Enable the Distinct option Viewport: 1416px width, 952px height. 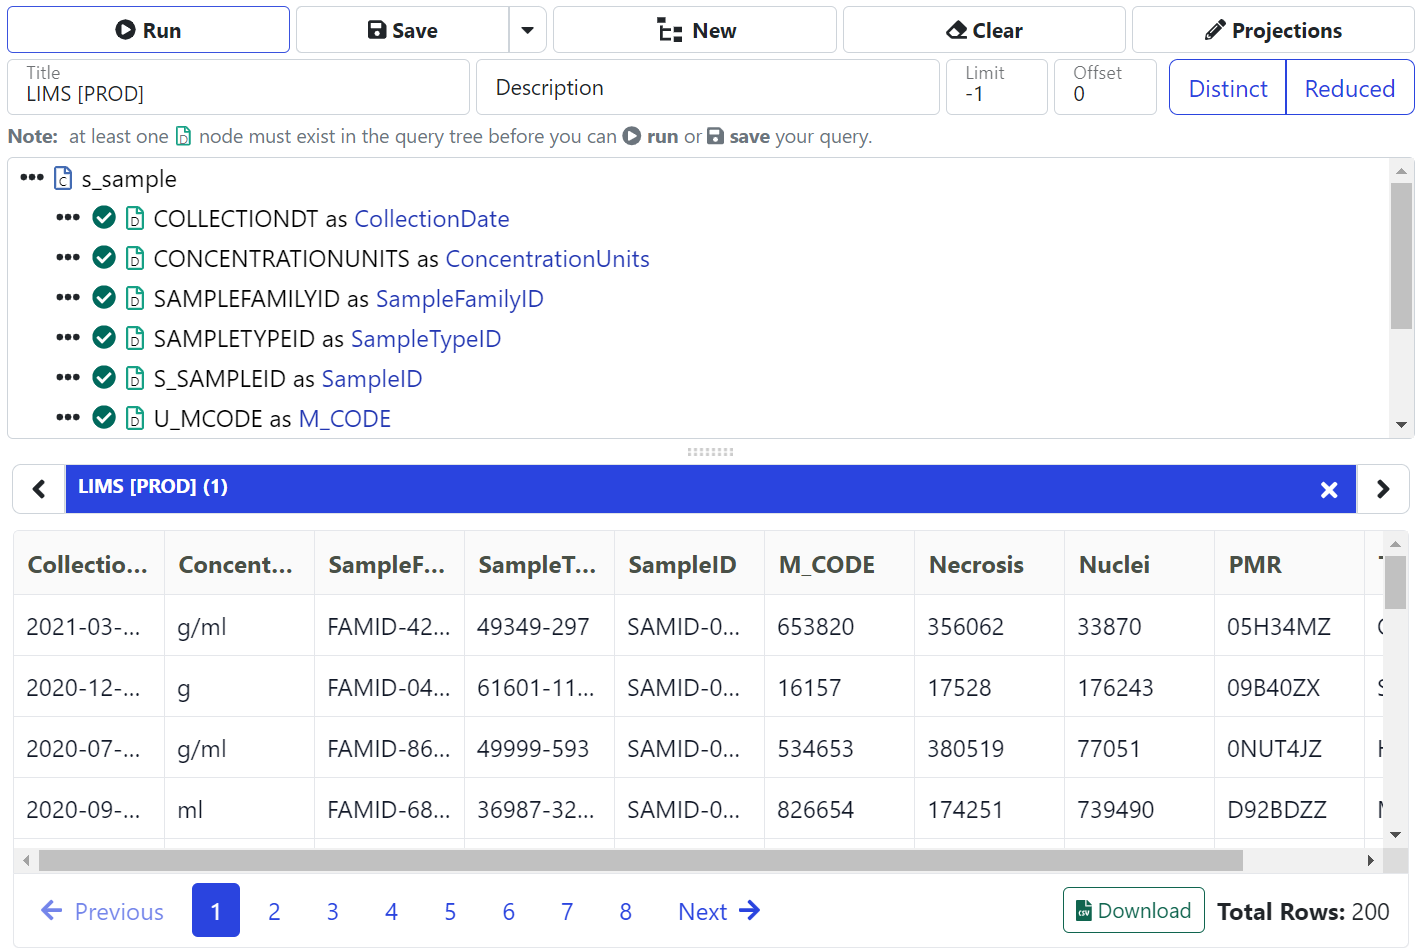click(x=1227, y=88)
